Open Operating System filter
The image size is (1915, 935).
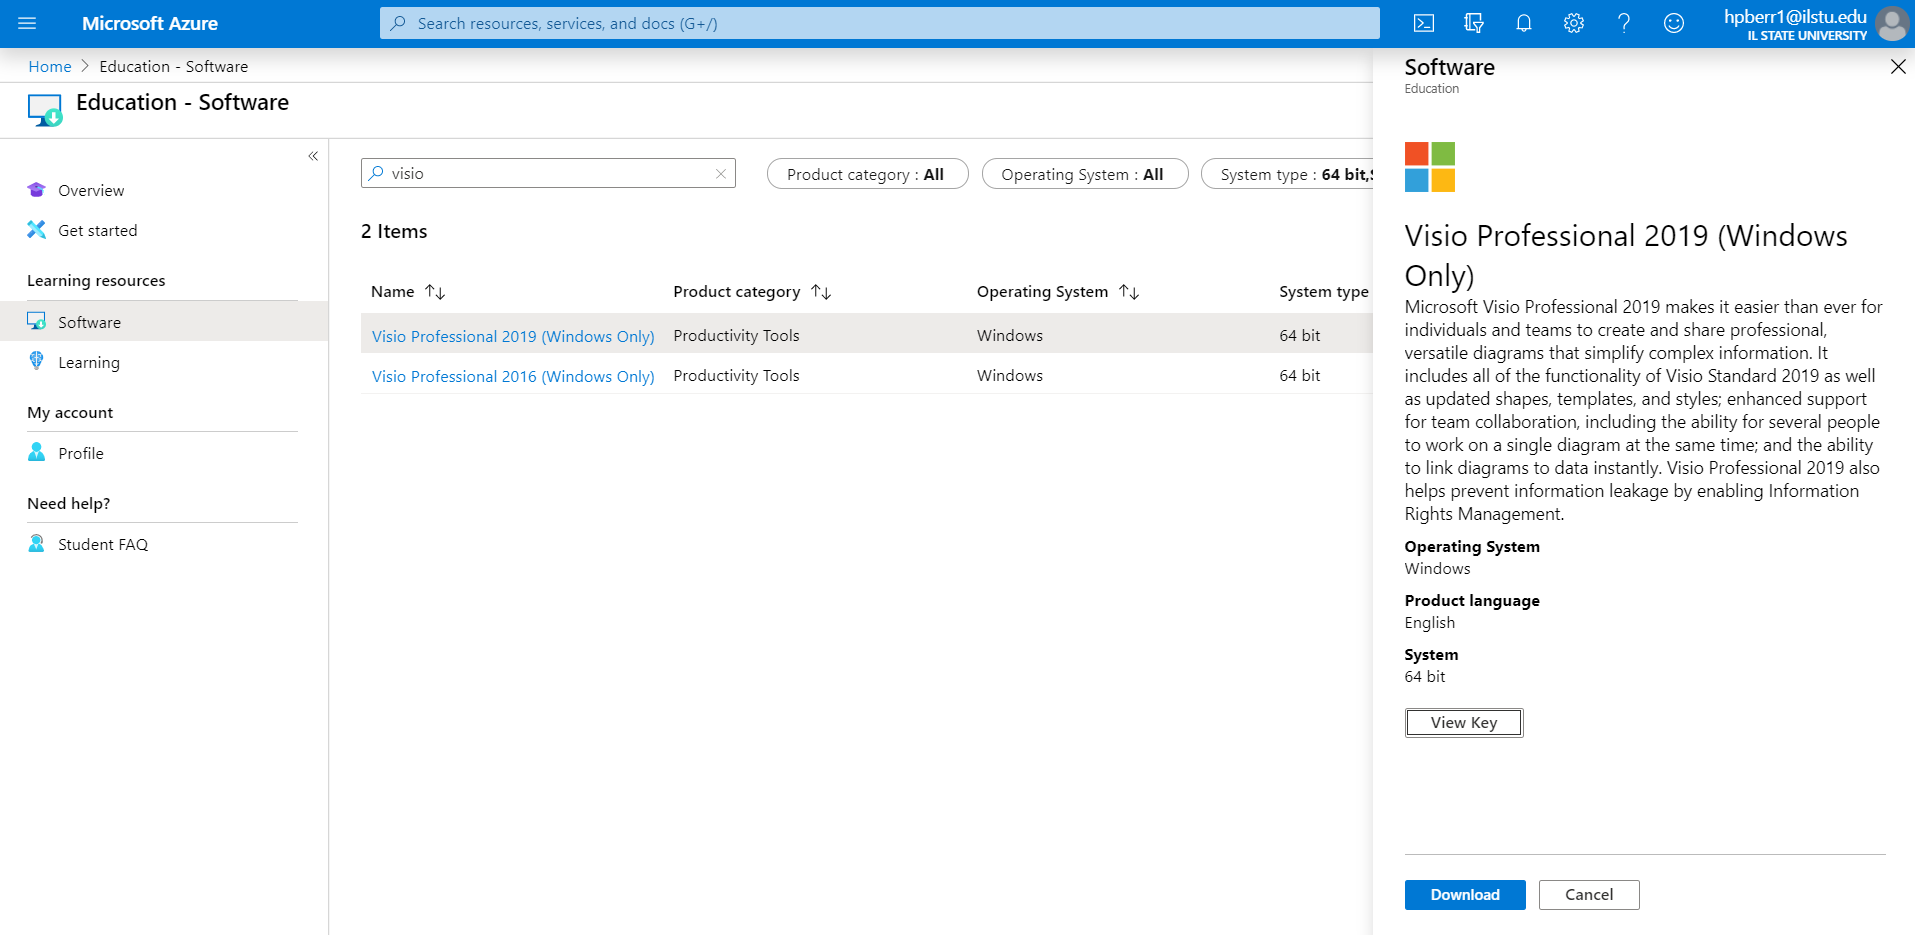click(x=1085, y=173)
